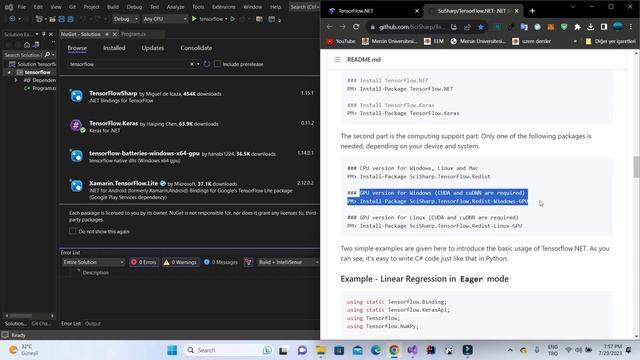640x360 pixels.
Task: Open the Debug configuration dropdown
Action: (125, 19)
